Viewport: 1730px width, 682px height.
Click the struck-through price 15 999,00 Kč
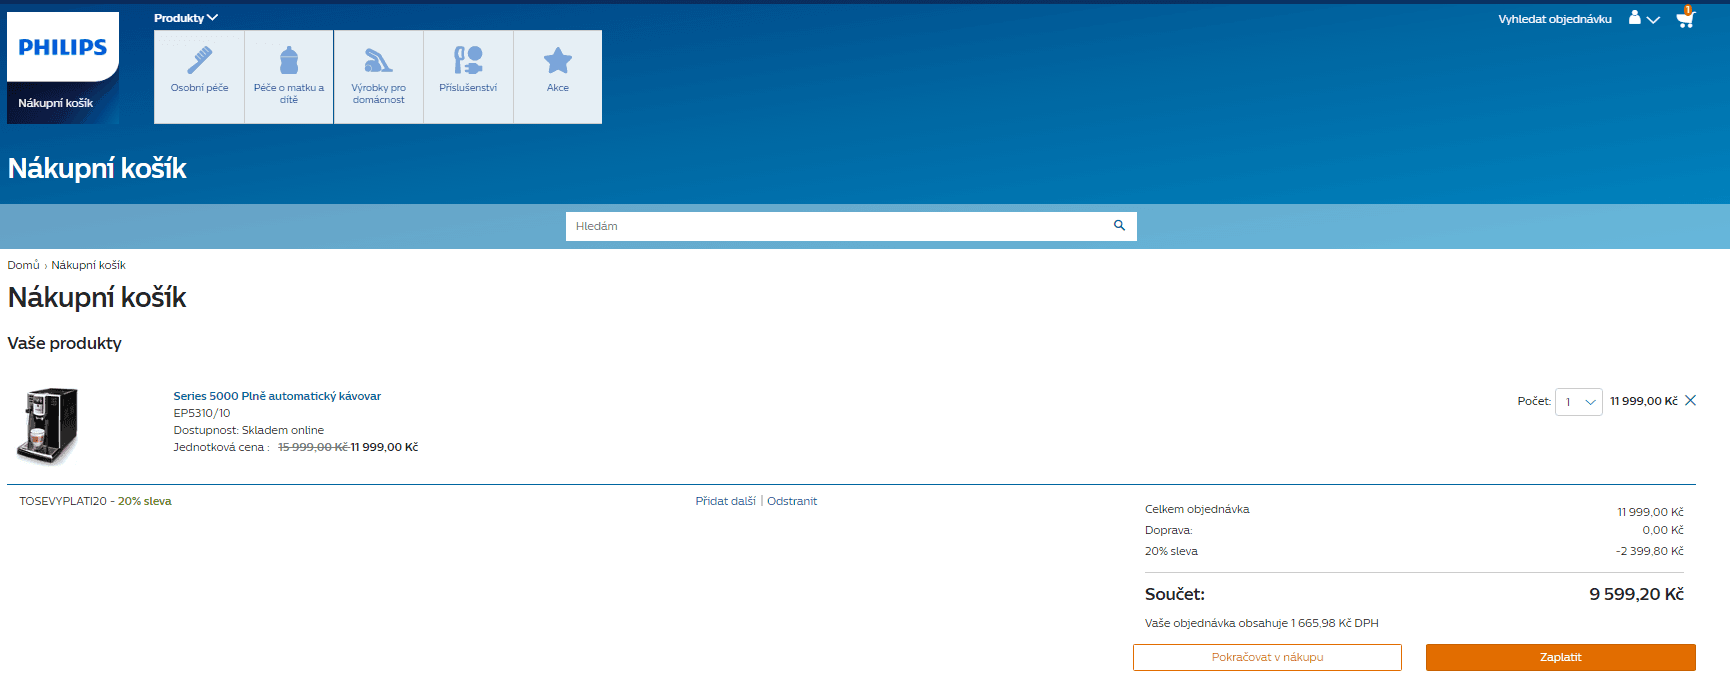(312, 447)
